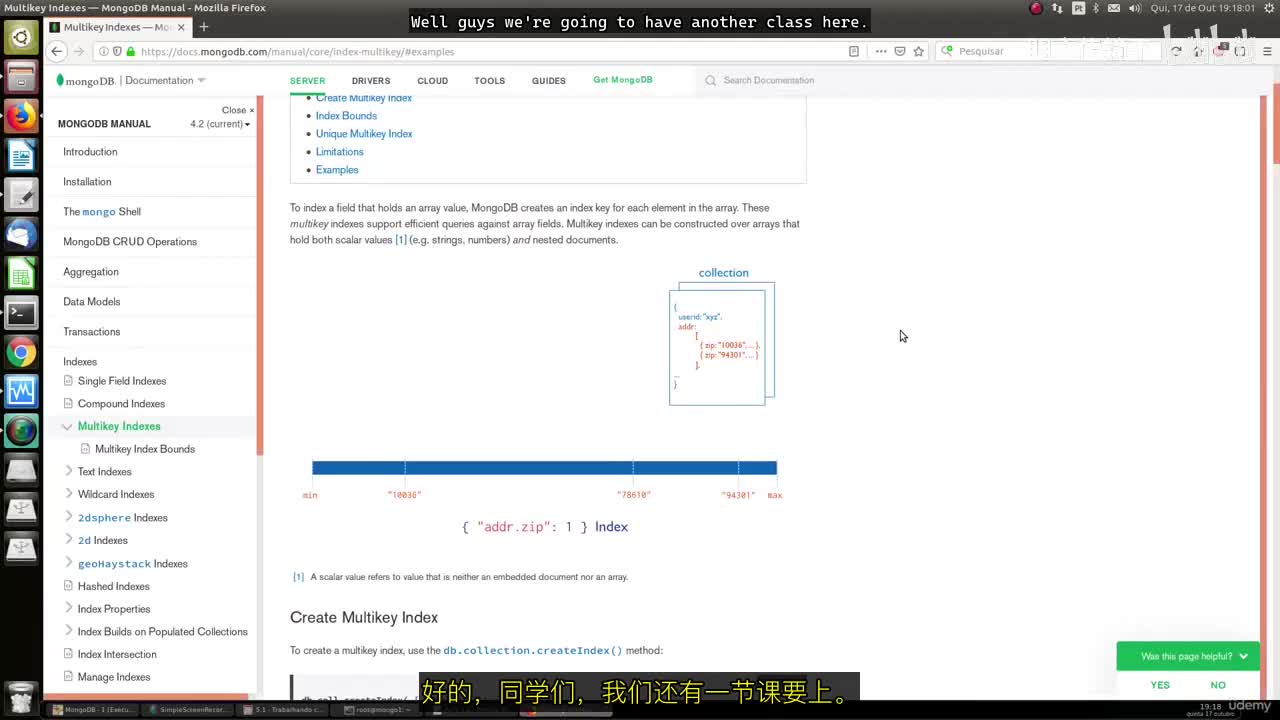Bookmark this page with the star icon
The image size is (1280, 720).
(918, 51)
